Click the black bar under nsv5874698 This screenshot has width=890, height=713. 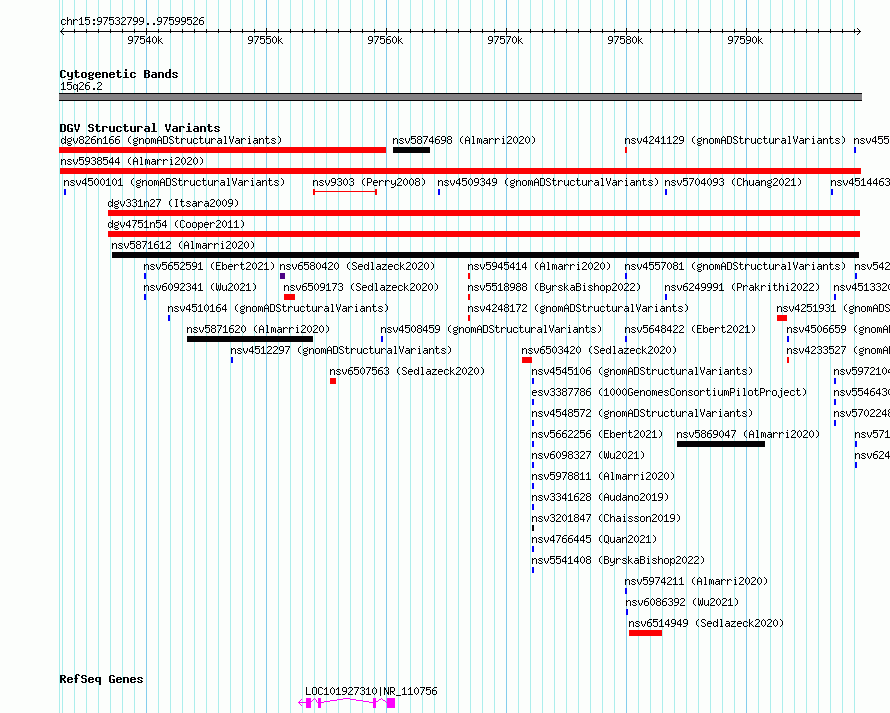tap(411, 150)
